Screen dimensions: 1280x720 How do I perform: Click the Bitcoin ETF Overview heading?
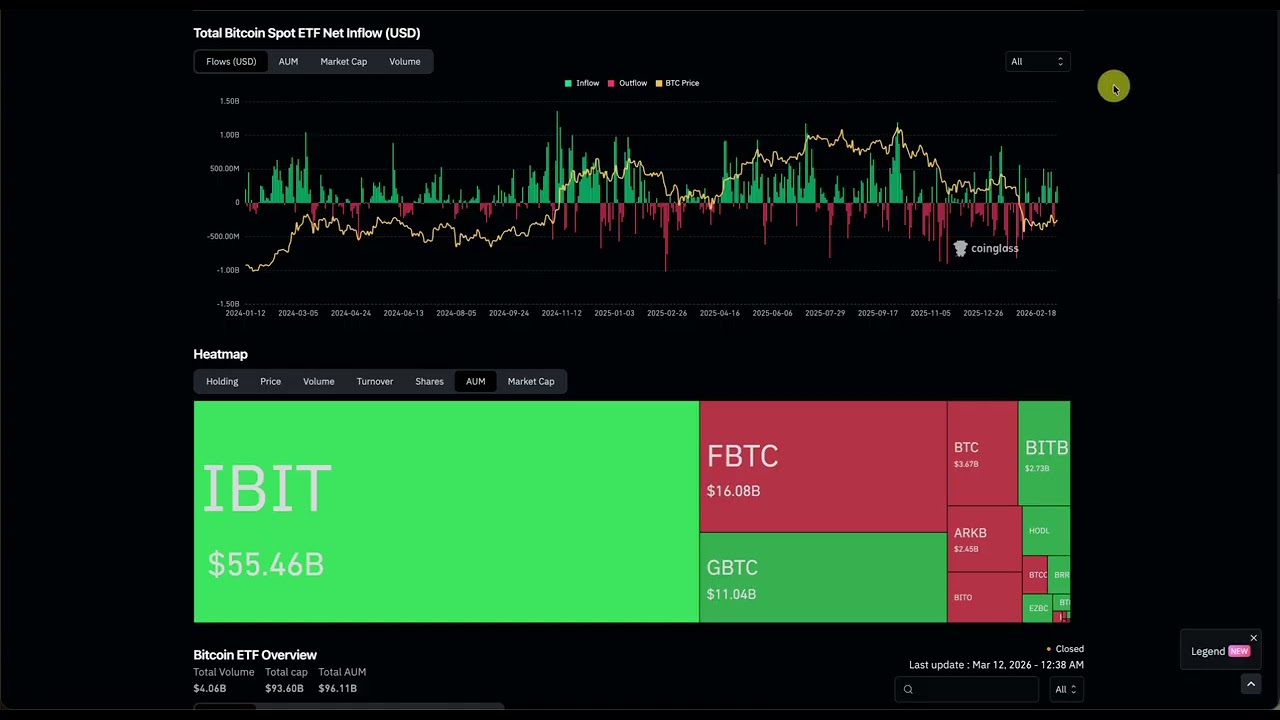(x=255, y=655)
